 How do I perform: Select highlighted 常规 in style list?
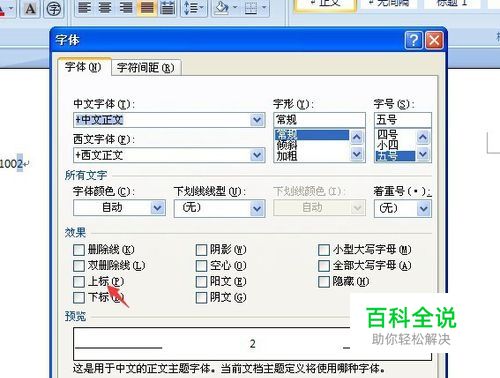tap(312, 135)
